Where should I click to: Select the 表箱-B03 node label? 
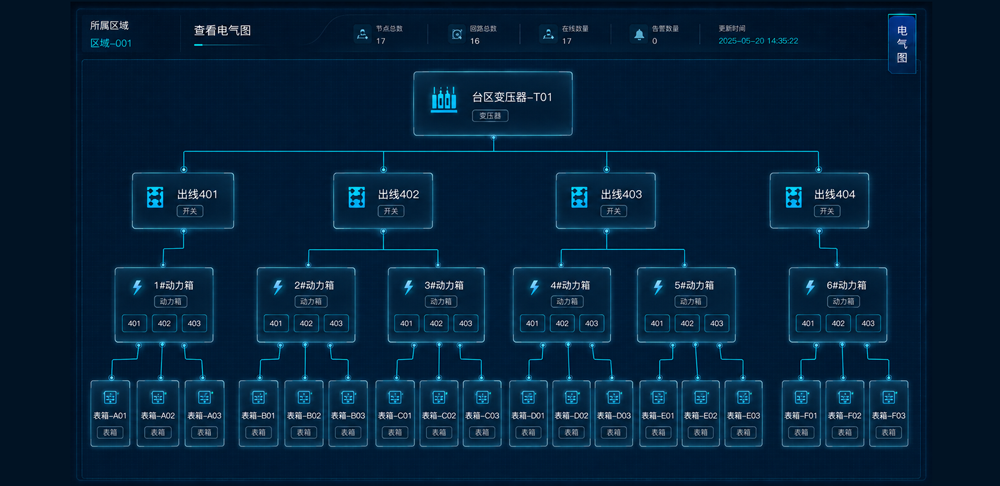348,416
